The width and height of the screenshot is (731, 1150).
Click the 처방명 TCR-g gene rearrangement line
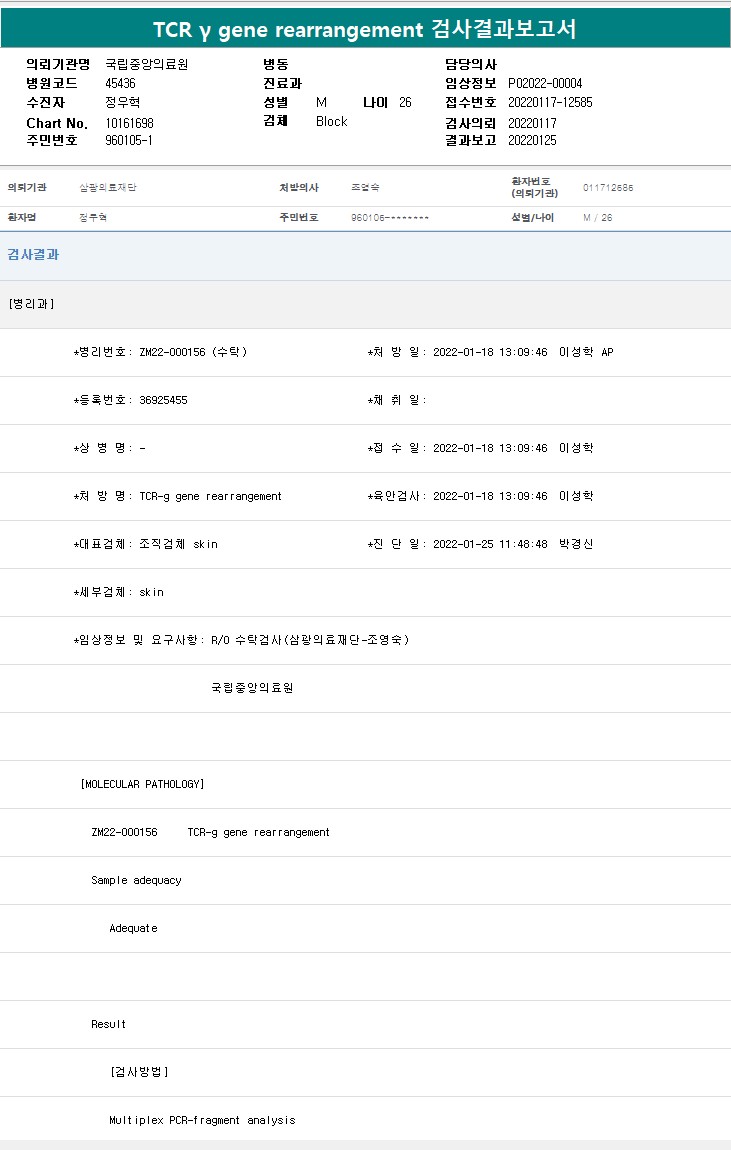point(178,496)
